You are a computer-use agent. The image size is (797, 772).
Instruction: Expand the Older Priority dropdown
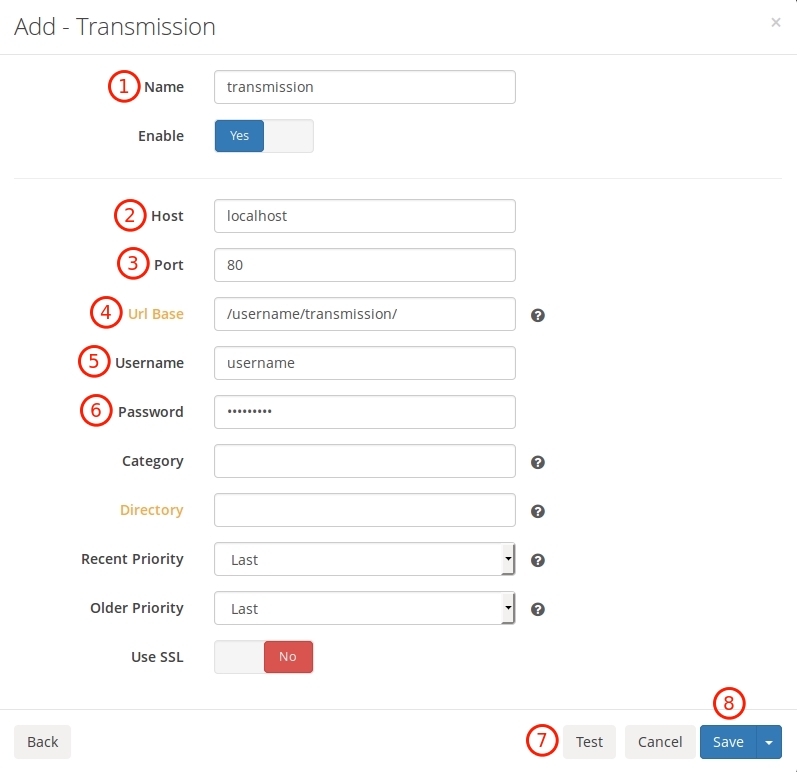tap(364, 608)
